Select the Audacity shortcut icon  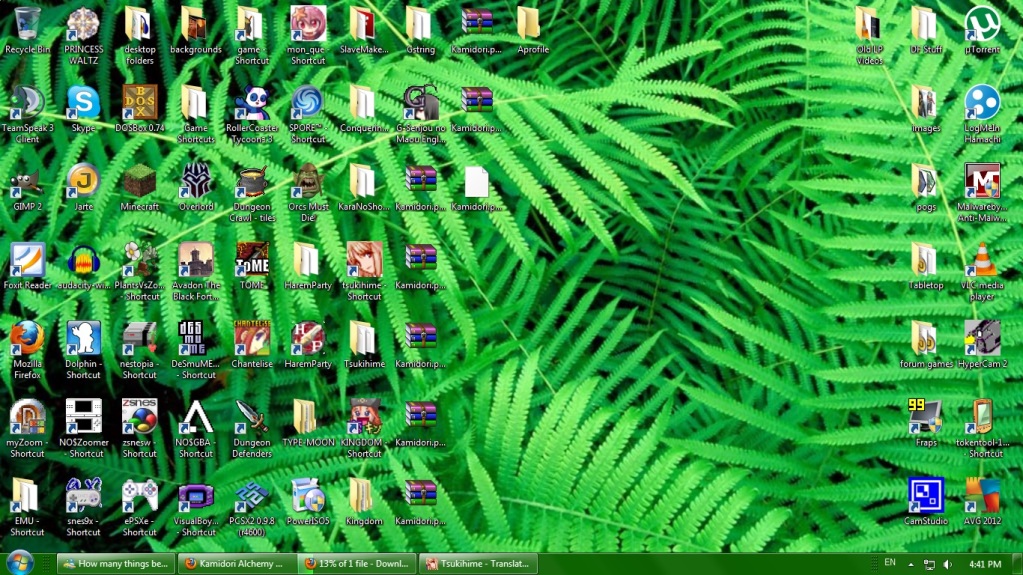pyautogui.click(x=83, y=260)
